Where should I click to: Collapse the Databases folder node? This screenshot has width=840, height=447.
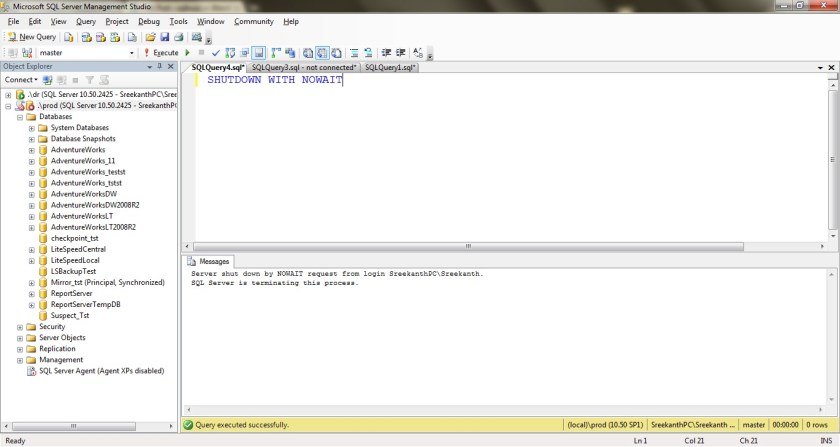coord(20,117)
